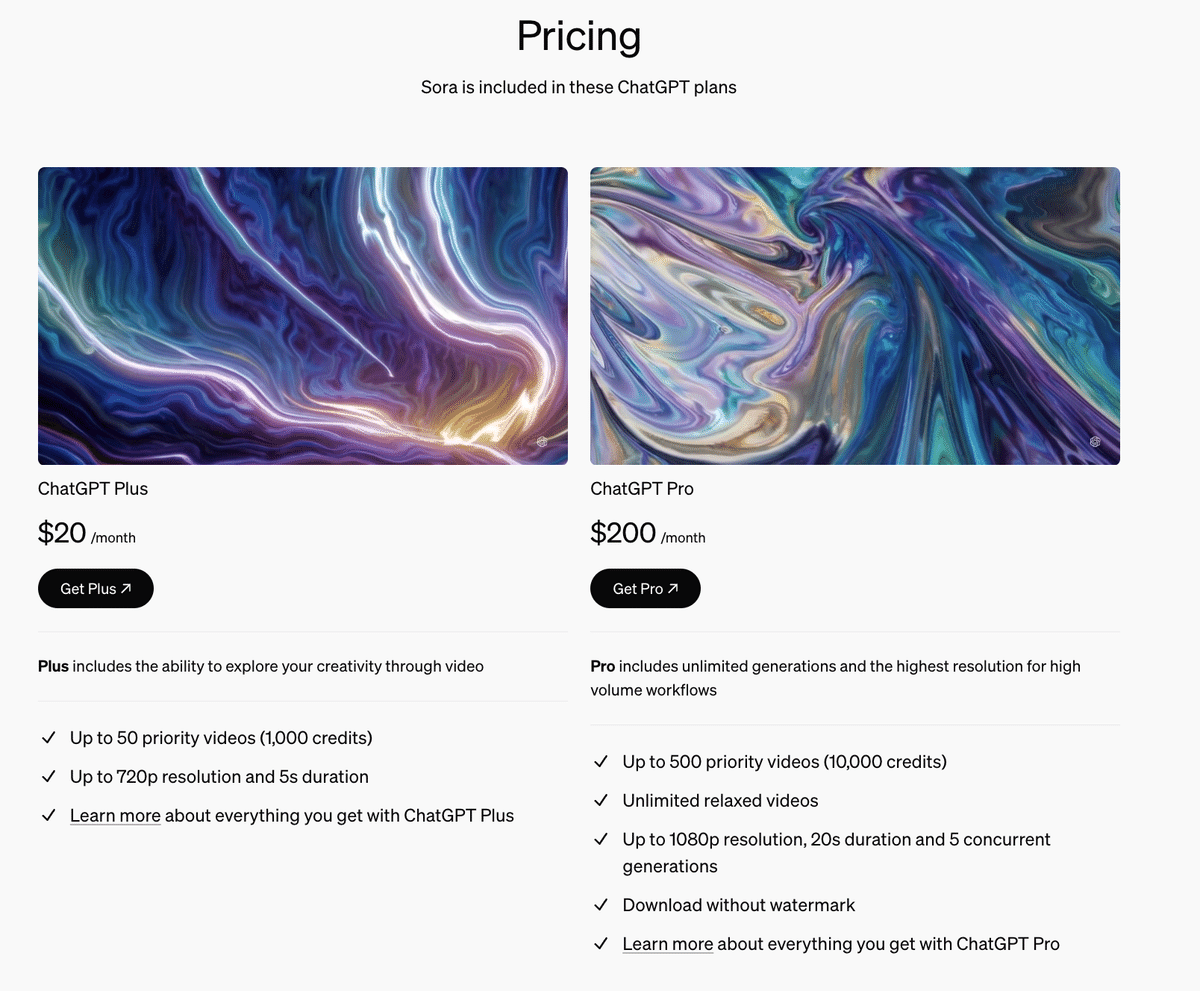Click the Get Pro button
Screen dimensions: 1200x991
click(645, 589)
